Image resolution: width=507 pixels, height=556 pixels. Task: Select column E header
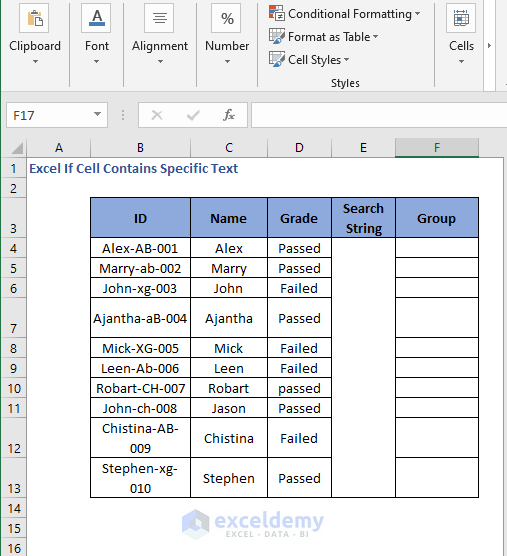click(x=363, y=148)
